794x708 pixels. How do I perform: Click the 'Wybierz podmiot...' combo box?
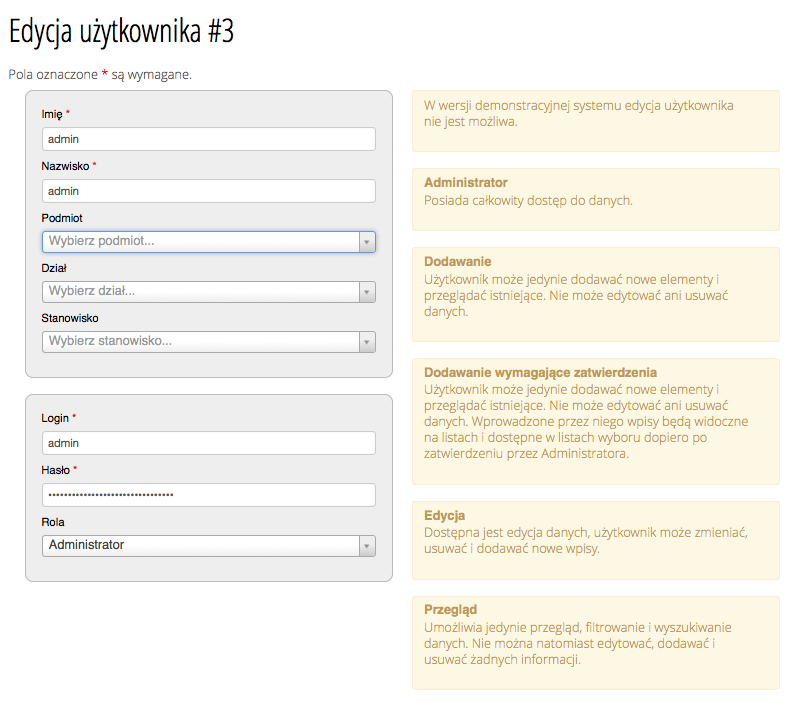click(209, 242)
